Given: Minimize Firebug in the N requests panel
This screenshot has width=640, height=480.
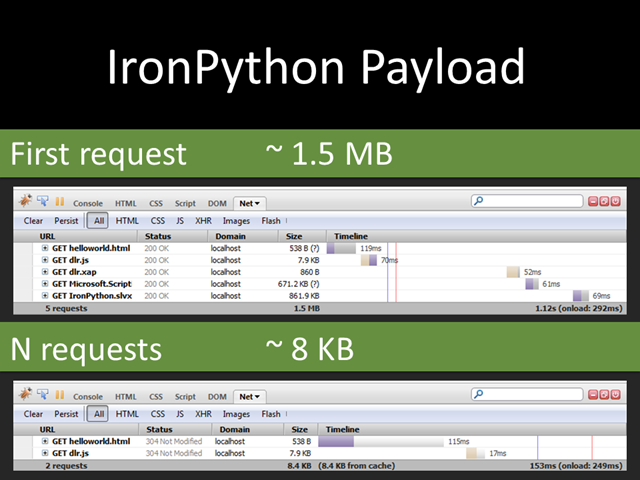Looking at the screenshot, I should click(x=593, y=394).
